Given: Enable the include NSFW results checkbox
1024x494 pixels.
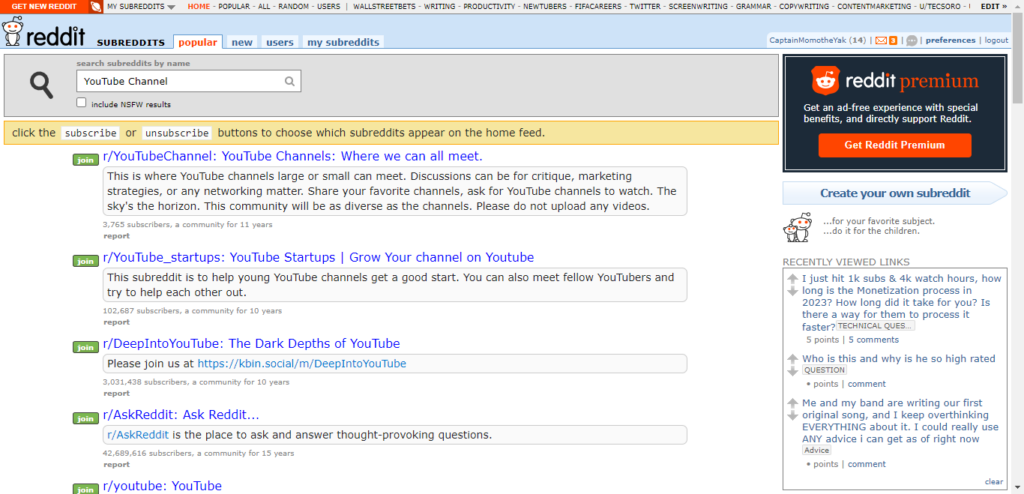Looking at the screenshot, I should [82, 103].
